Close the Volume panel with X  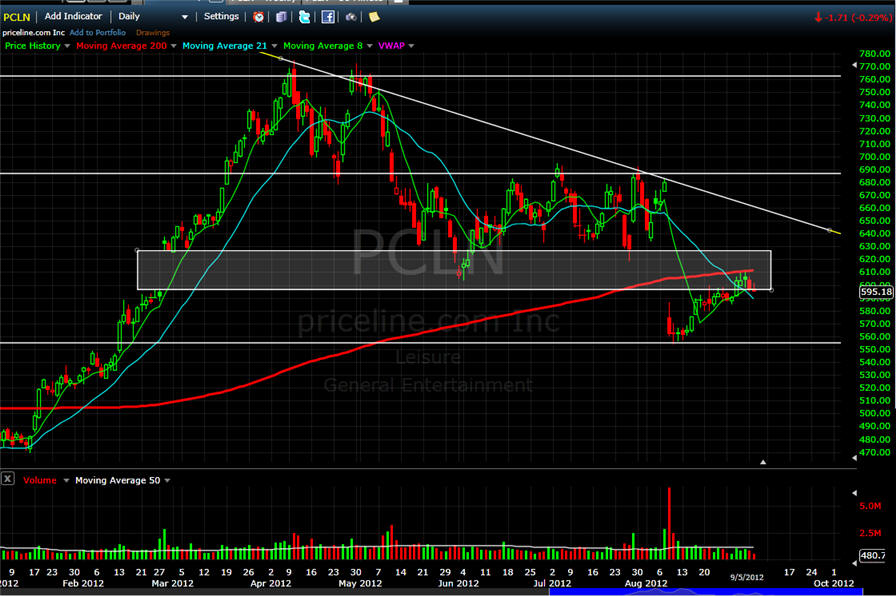[7, 479]
